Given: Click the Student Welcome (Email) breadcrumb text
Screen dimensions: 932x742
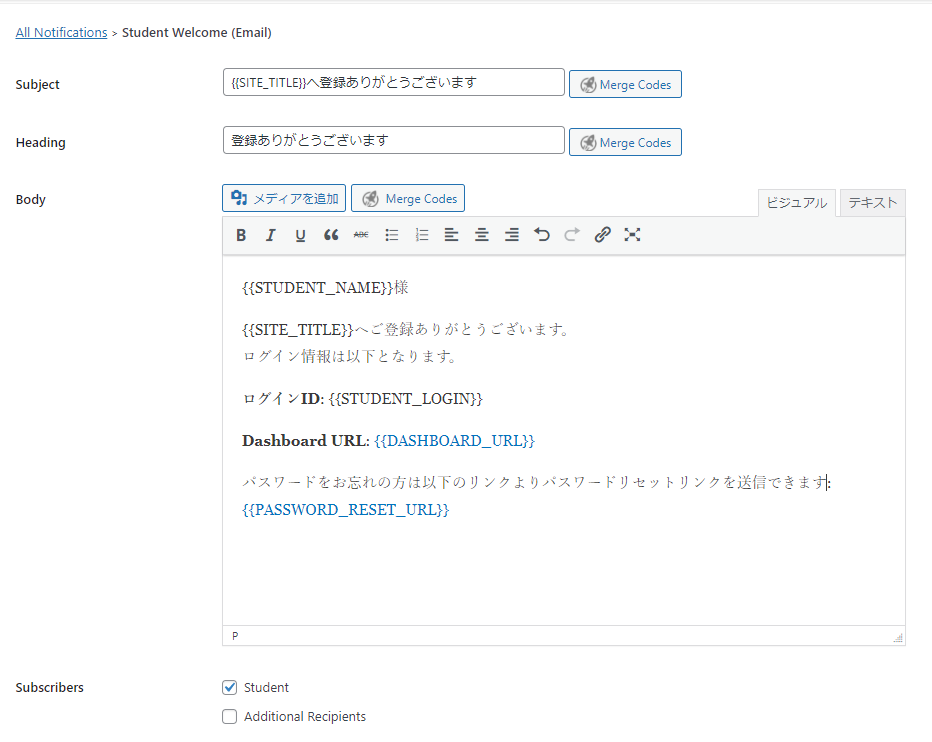Looking at the screenshot, I should click(x=197, y=33).
